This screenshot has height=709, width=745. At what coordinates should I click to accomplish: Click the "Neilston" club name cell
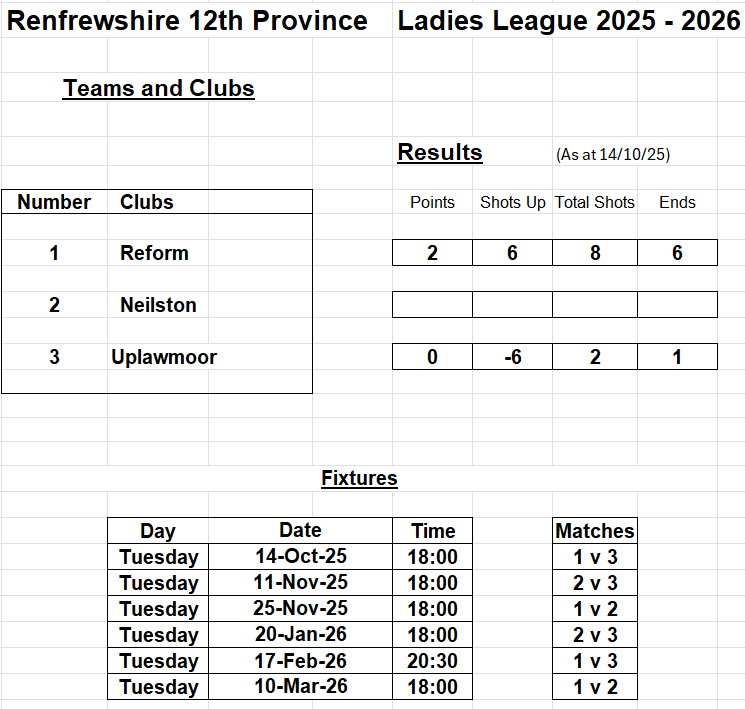pyautogui.click(x=158, y=305)
